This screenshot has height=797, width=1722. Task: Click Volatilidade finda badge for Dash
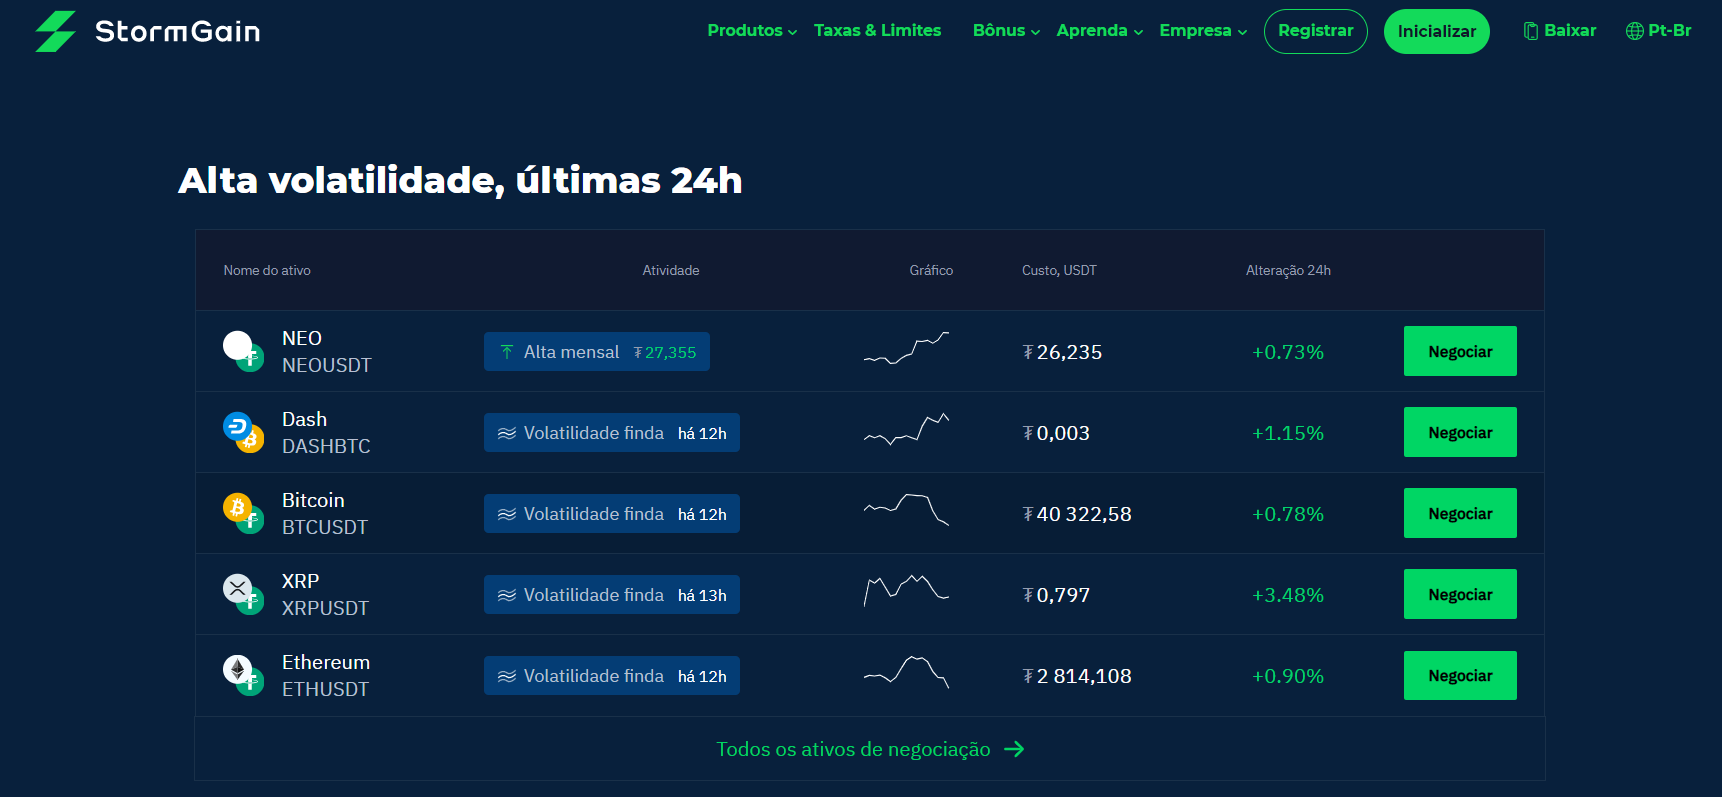pyautogui.click(x=612, y=433)
